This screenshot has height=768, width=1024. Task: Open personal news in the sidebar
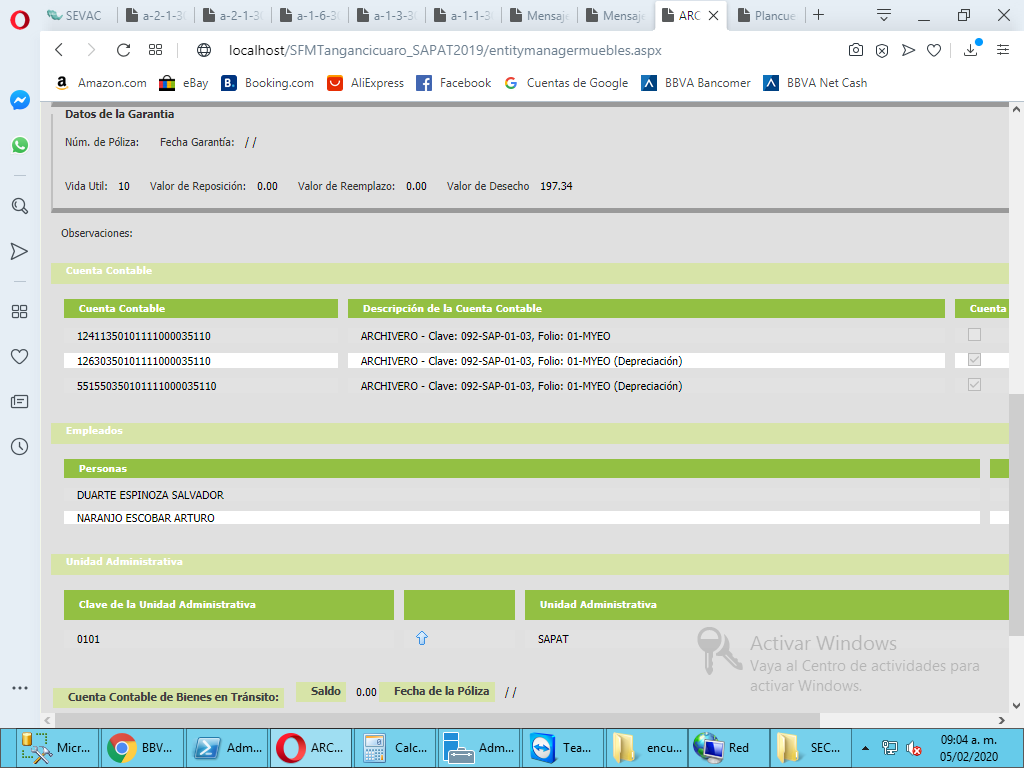tap(20, 402)
